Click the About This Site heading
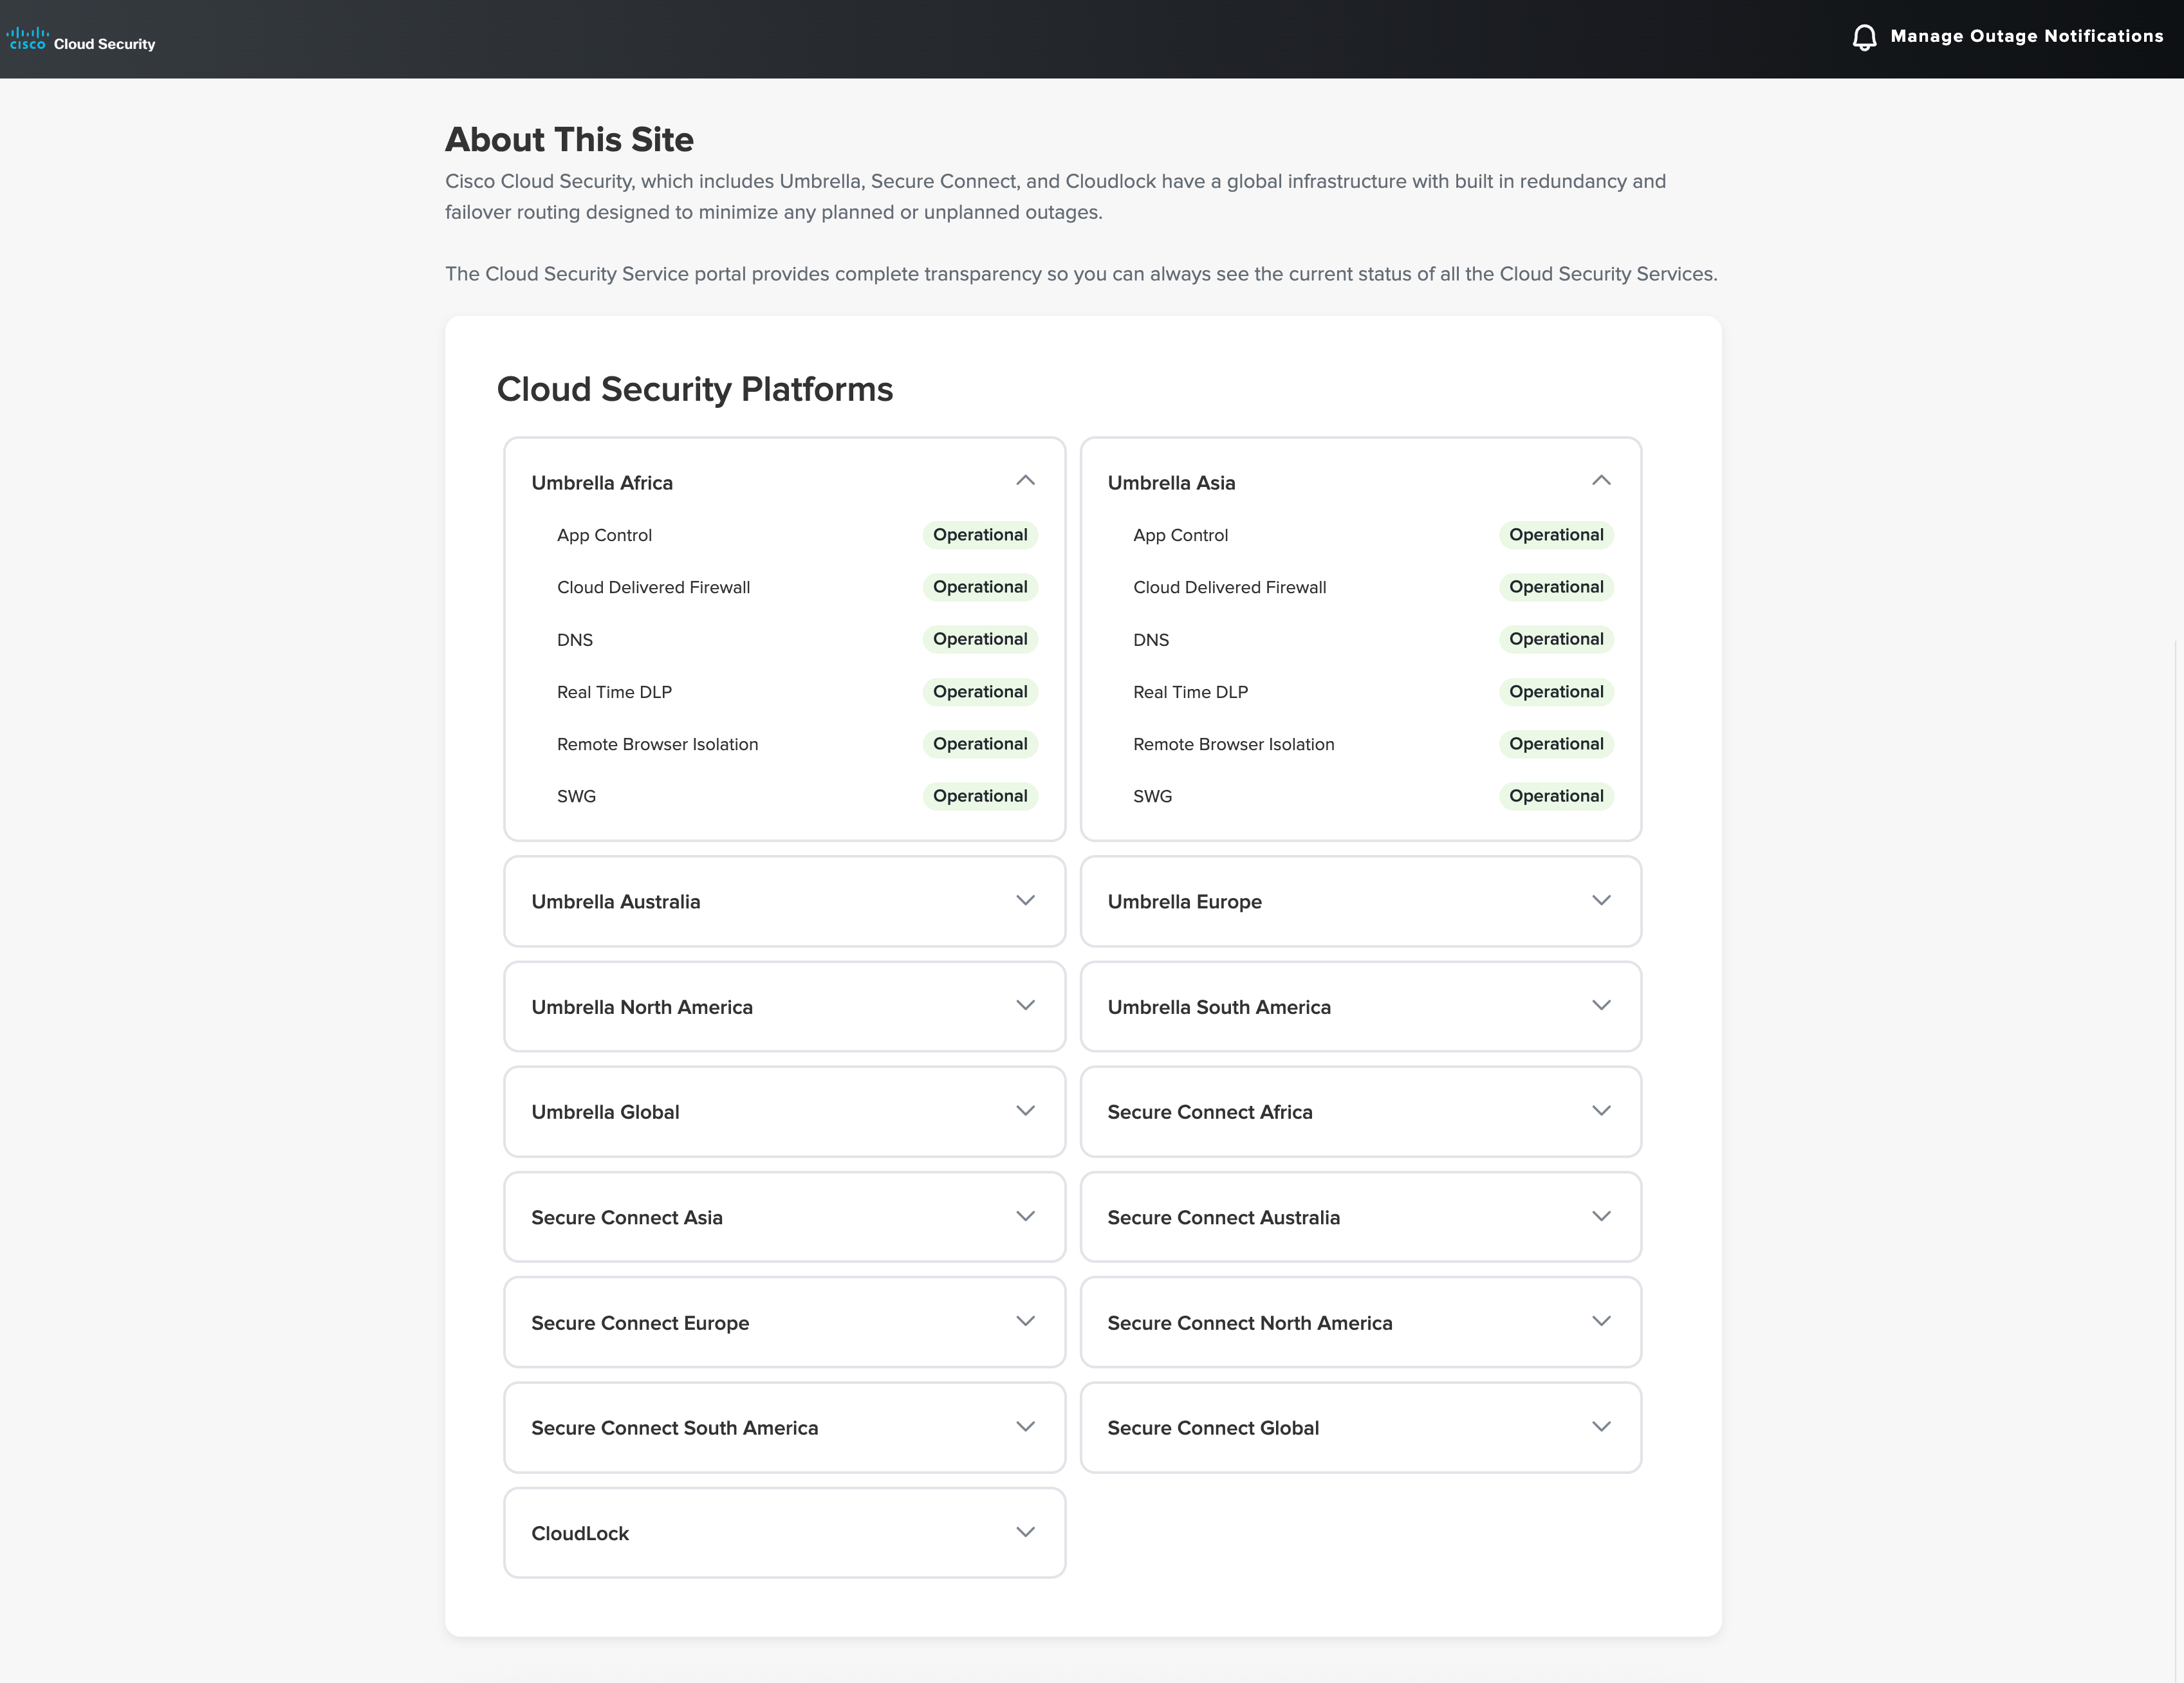Image resolution: width=2184 pixels, height=1683 pixels. coord(569,140)
